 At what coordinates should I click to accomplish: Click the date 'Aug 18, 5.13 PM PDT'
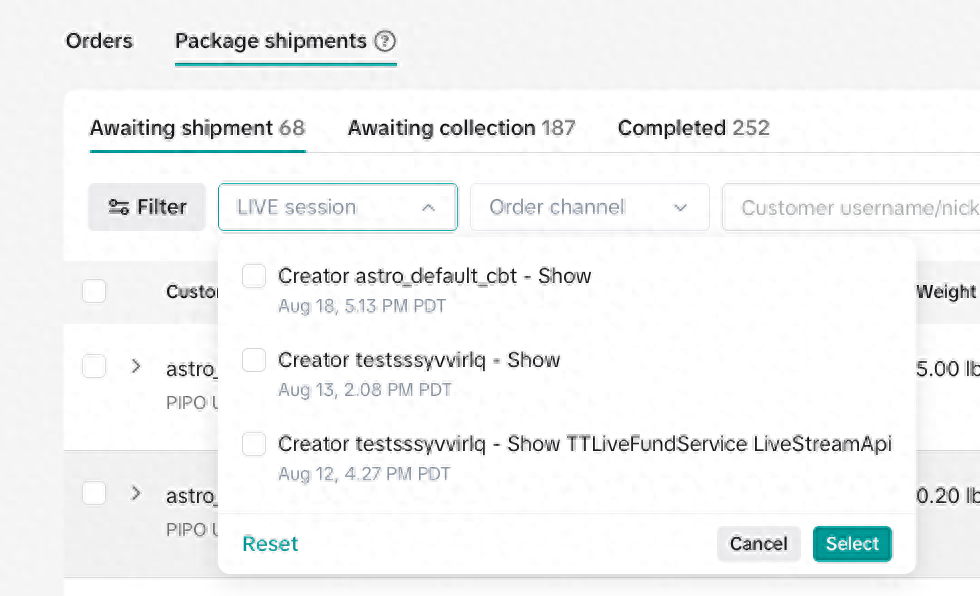[x=362, y=306]
